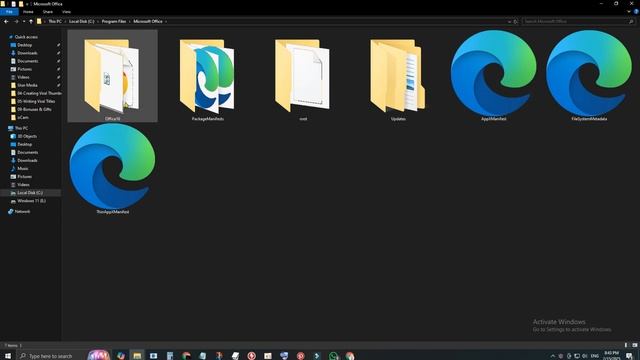
Task: Open the address bar history dropdown
Action: point(509,21)
